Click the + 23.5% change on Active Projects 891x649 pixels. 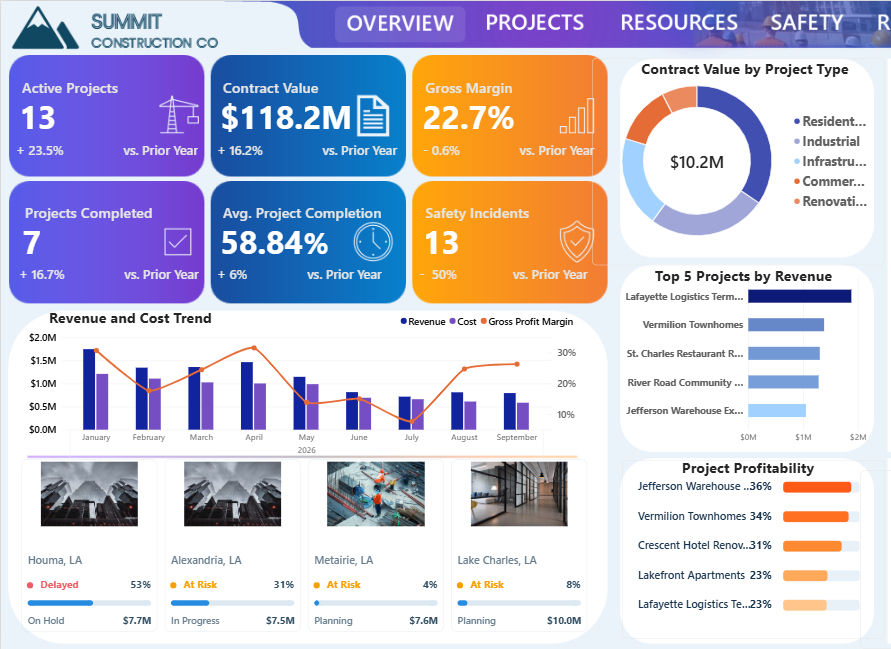[x=40, y=151]
